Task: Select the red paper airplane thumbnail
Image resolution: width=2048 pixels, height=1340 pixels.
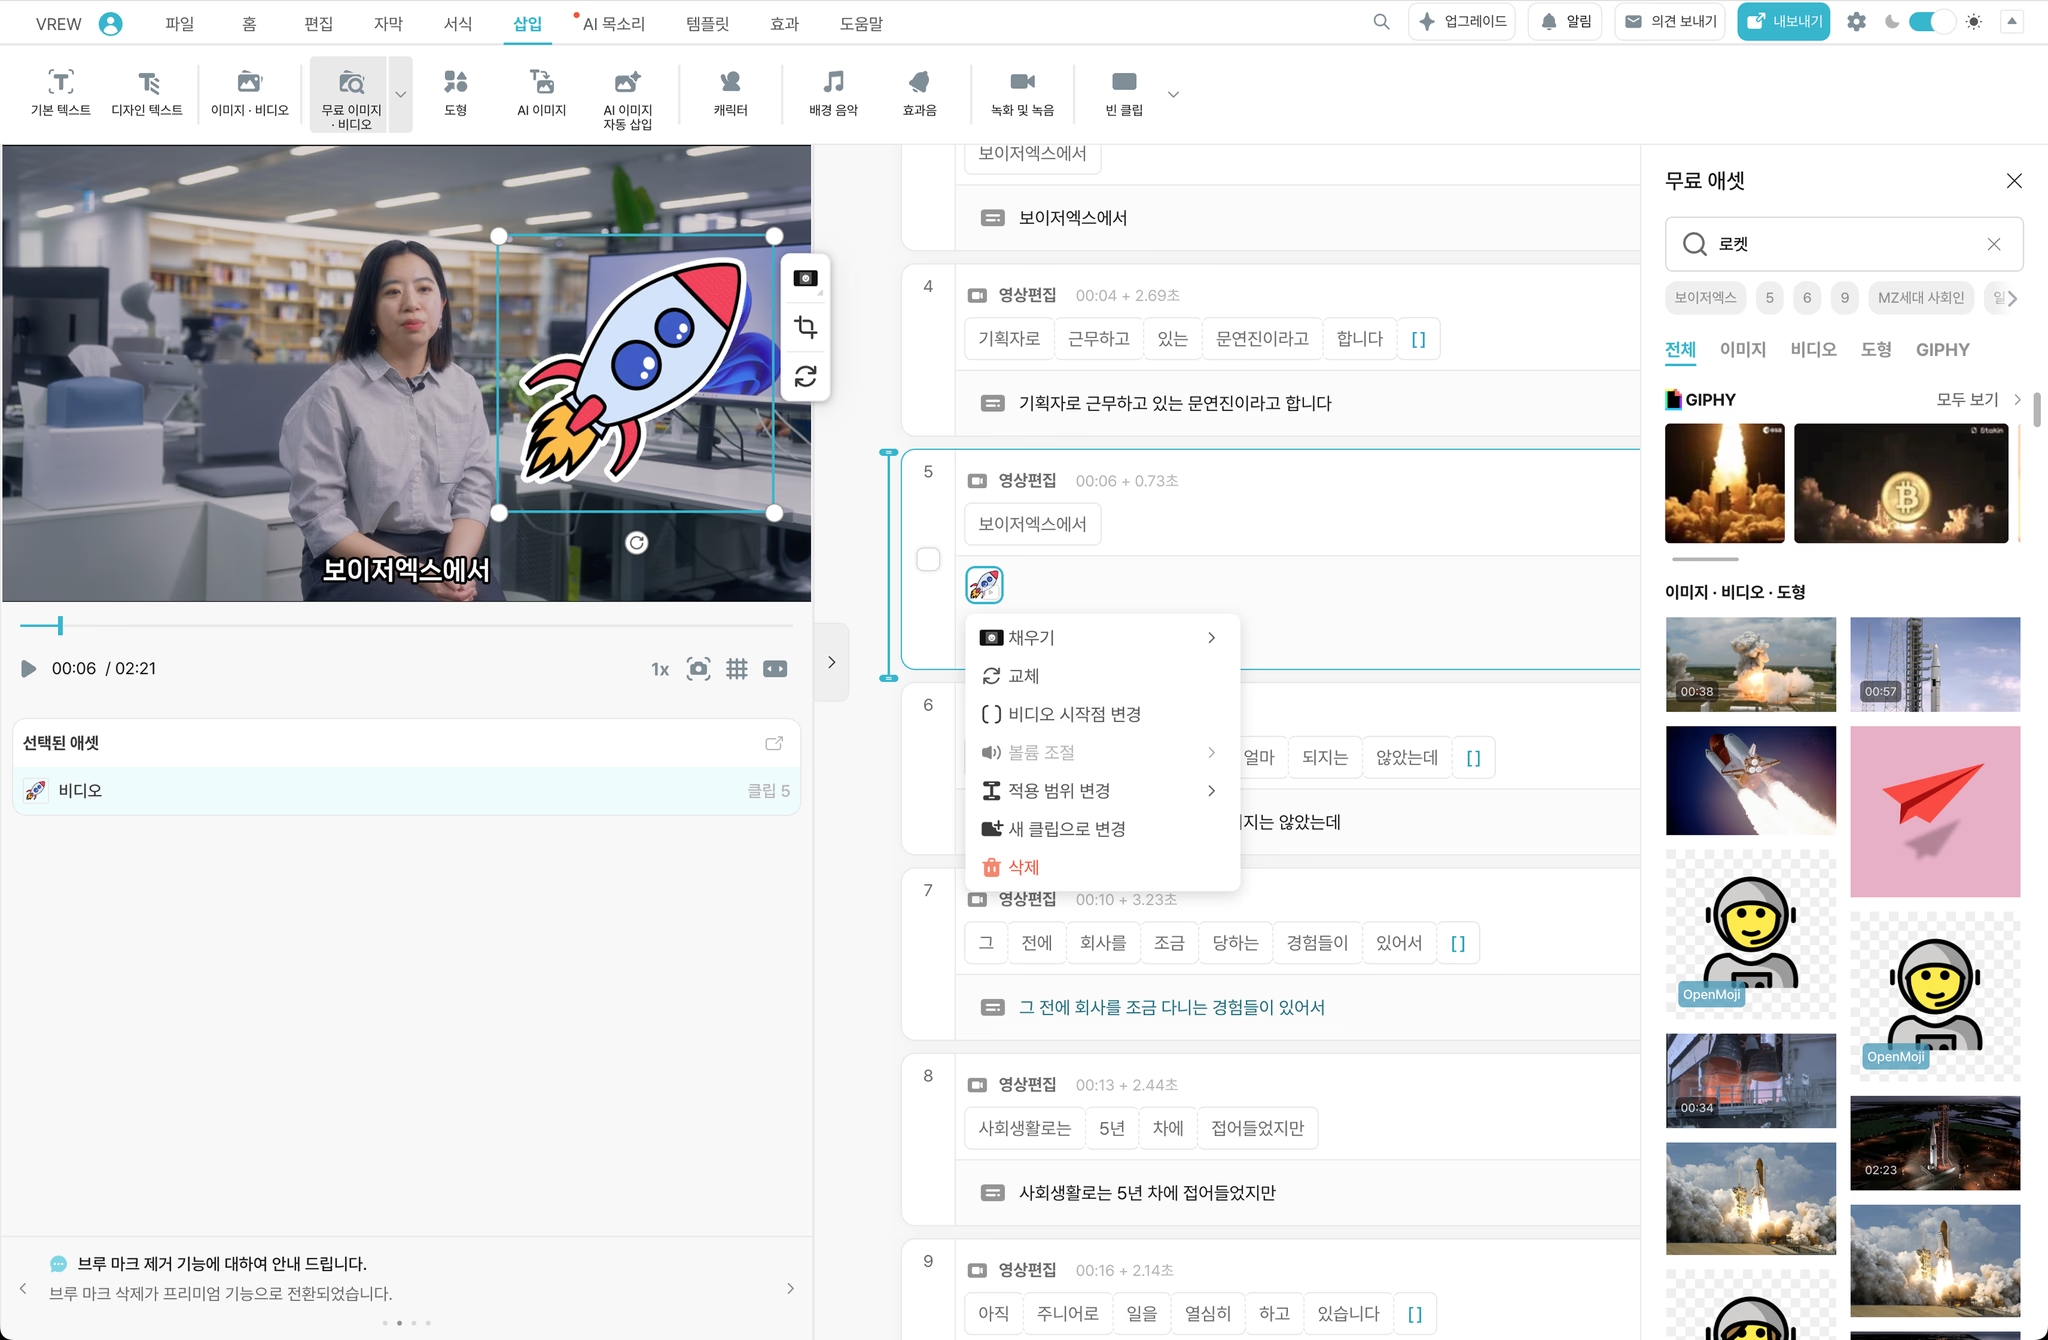Action: click(x=1934, y=811)
